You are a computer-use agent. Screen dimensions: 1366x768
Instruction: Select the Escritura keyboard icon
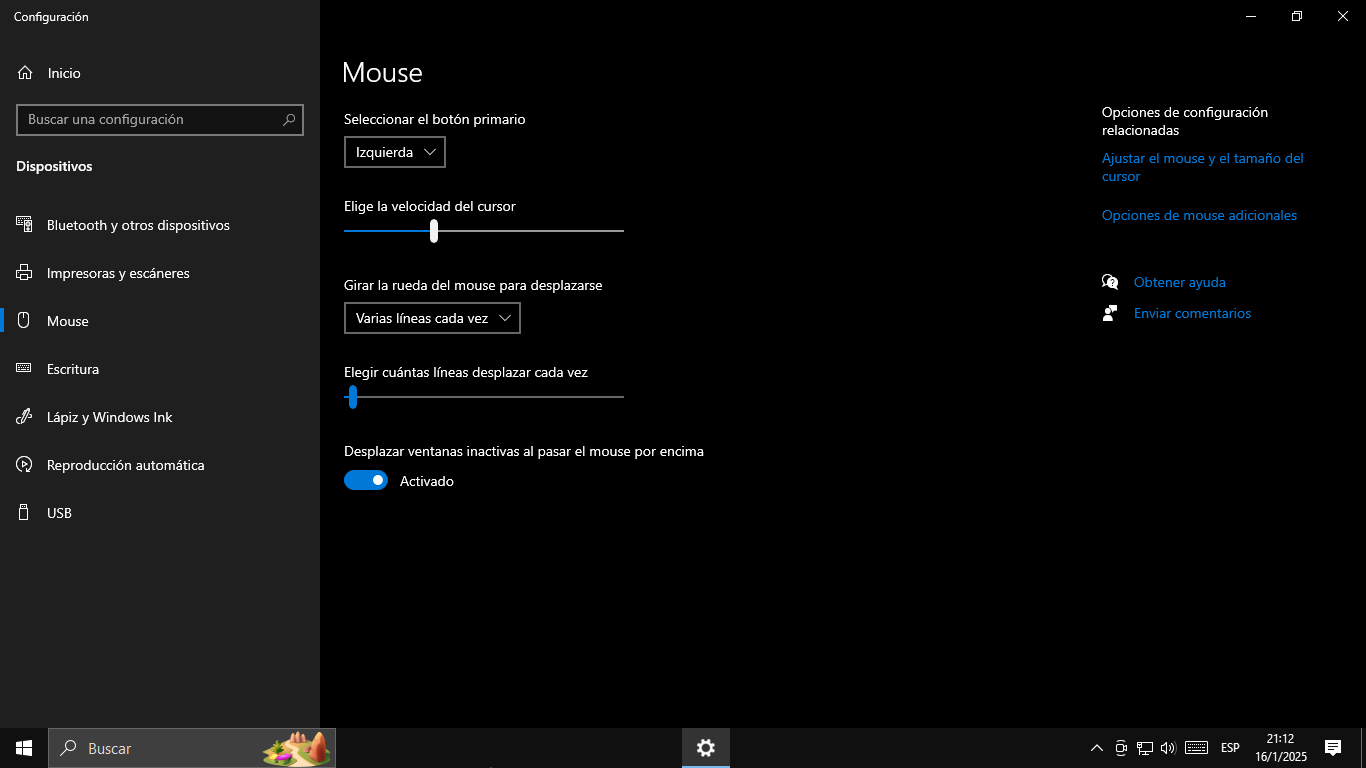coord(24,369)
